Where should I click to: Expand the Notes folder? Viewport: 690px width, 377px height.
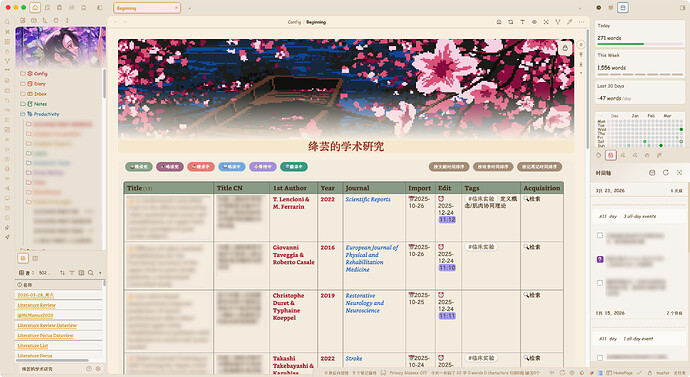pos(34,104)
